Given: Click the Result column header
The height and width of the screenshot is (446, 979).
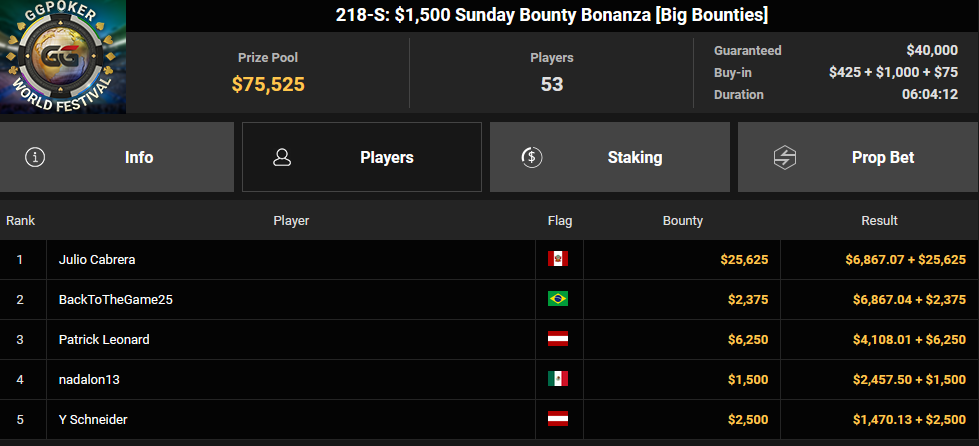Looking at the screenshot, I should point(879,221).
